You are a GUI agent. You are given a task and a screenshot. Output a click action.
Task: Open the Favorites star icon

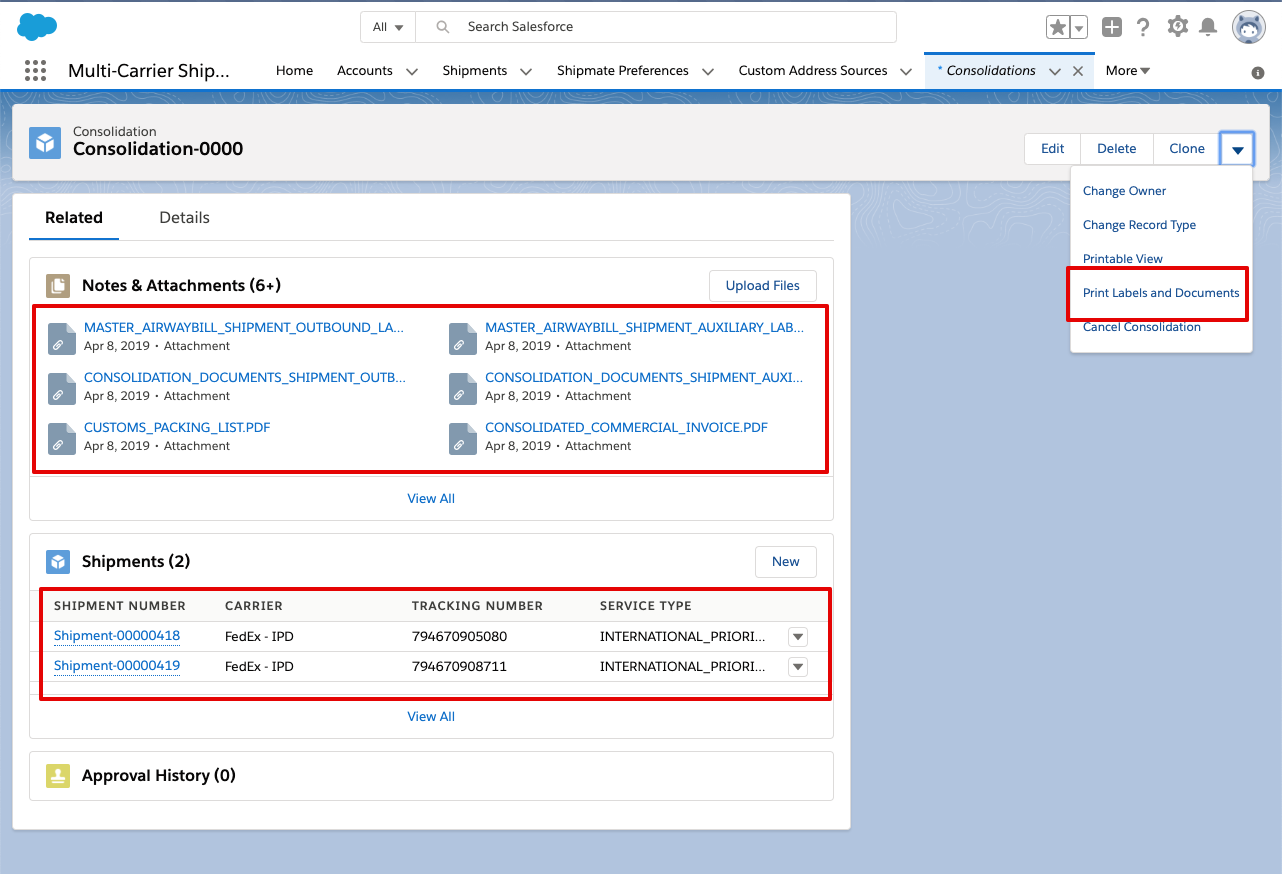tap(1058, 27)
